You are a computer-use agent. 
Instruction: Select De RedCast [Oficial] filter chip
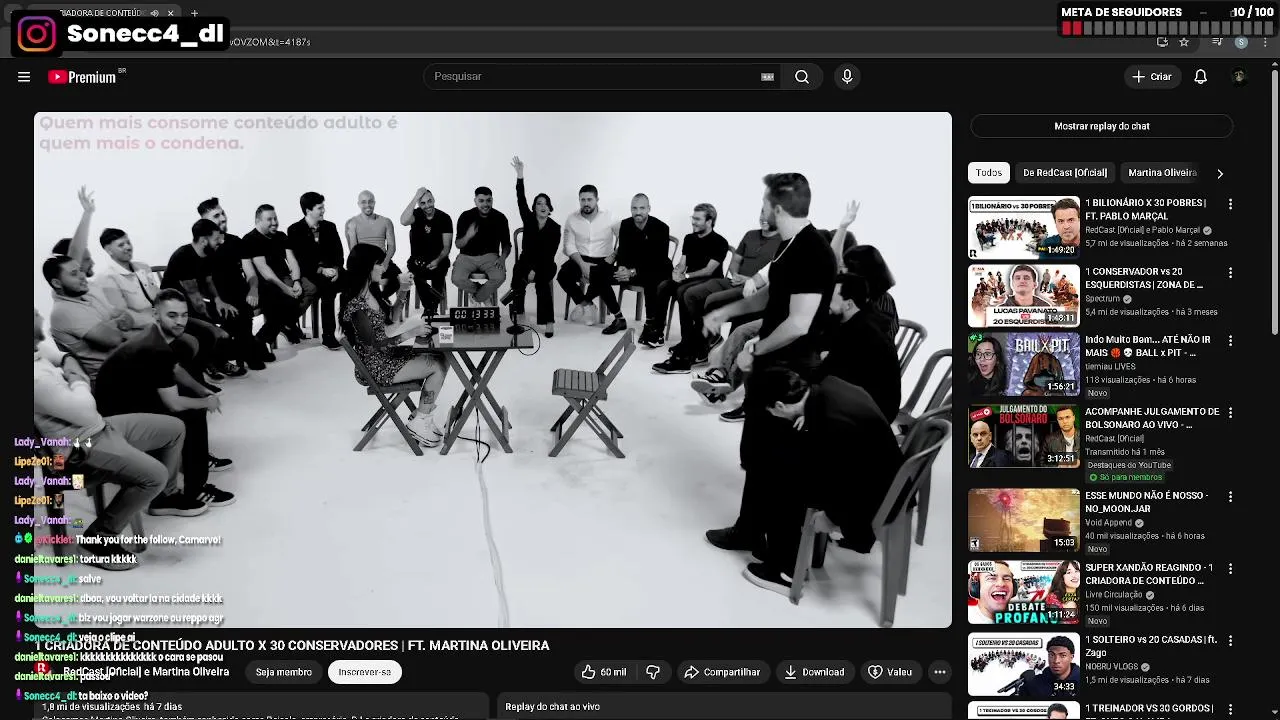tap(1065, 173)
